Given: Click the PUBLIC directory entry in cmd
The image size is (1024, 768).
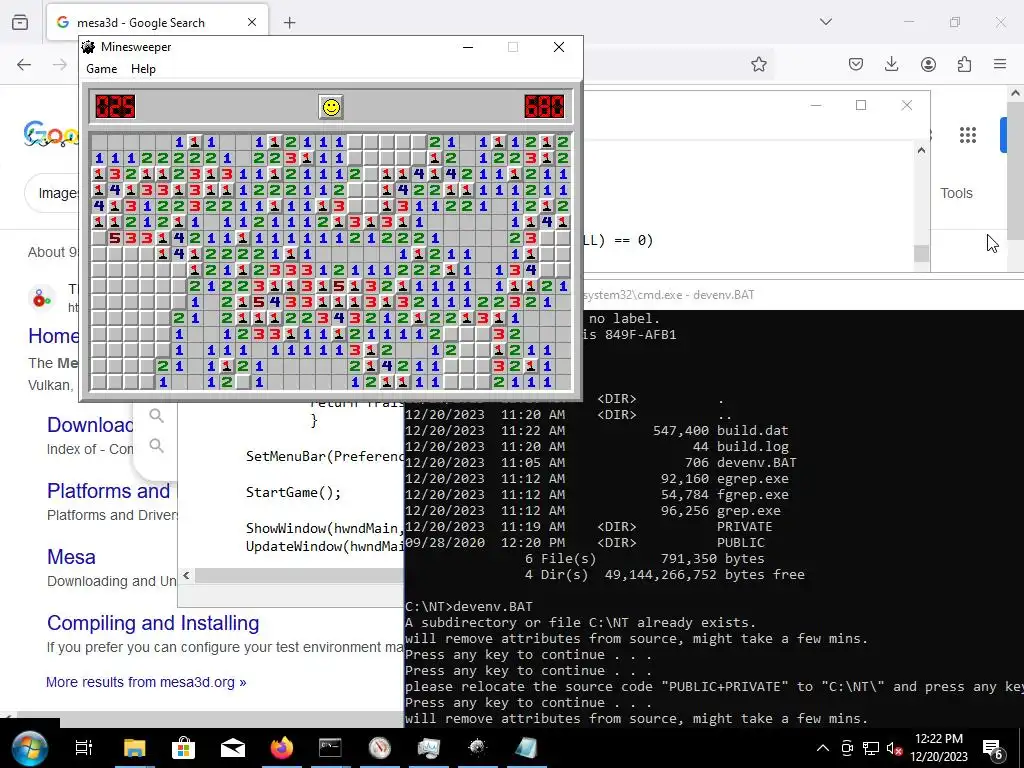Looking at the screenshot, I should (741, 543).
